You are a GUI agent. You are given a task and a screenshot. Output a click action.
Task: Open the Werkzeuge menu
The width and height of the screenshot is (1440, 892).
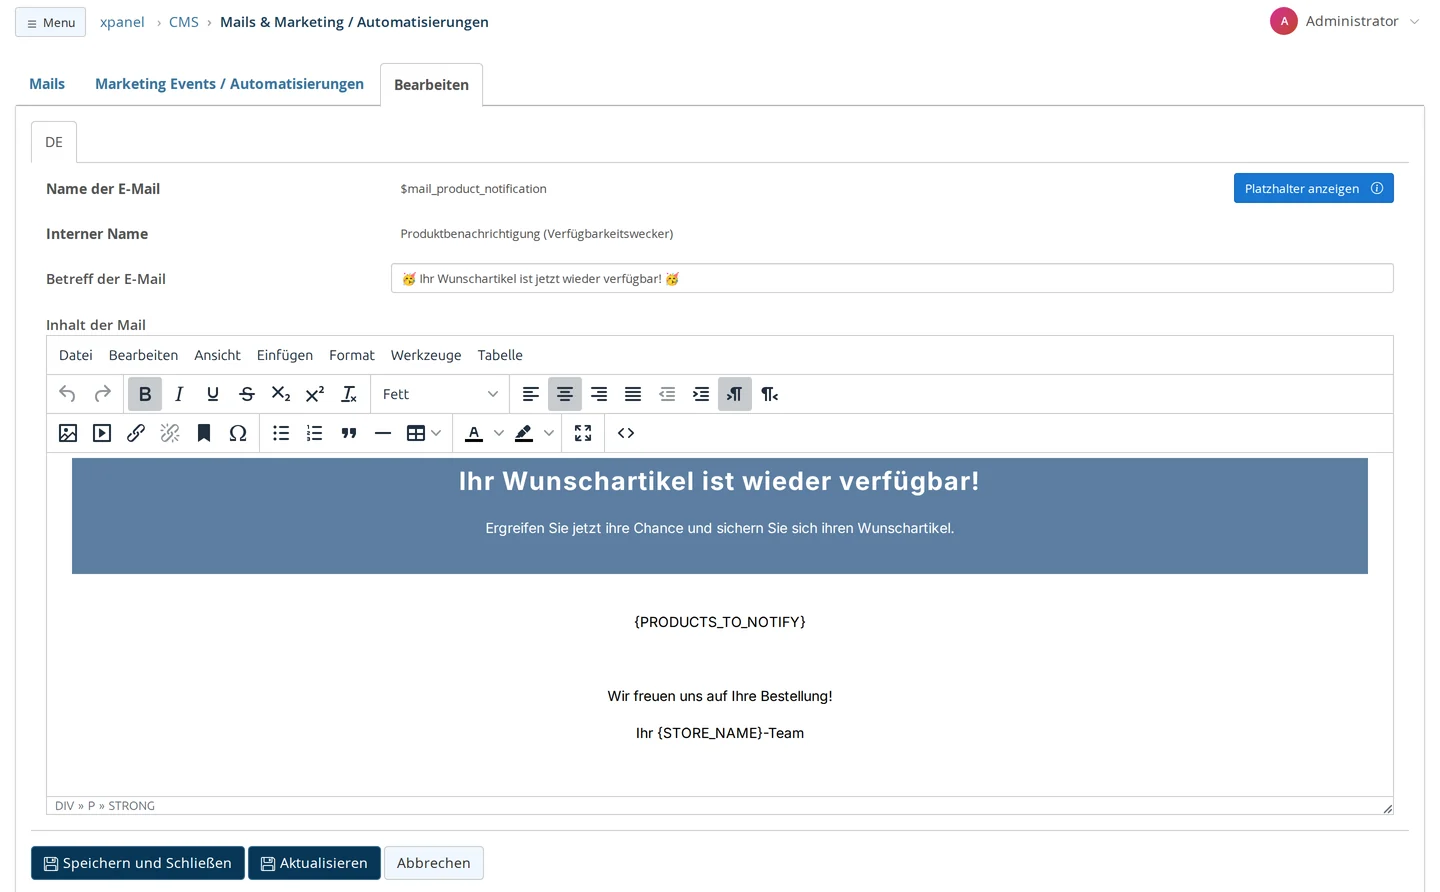[x=426, y=355]
